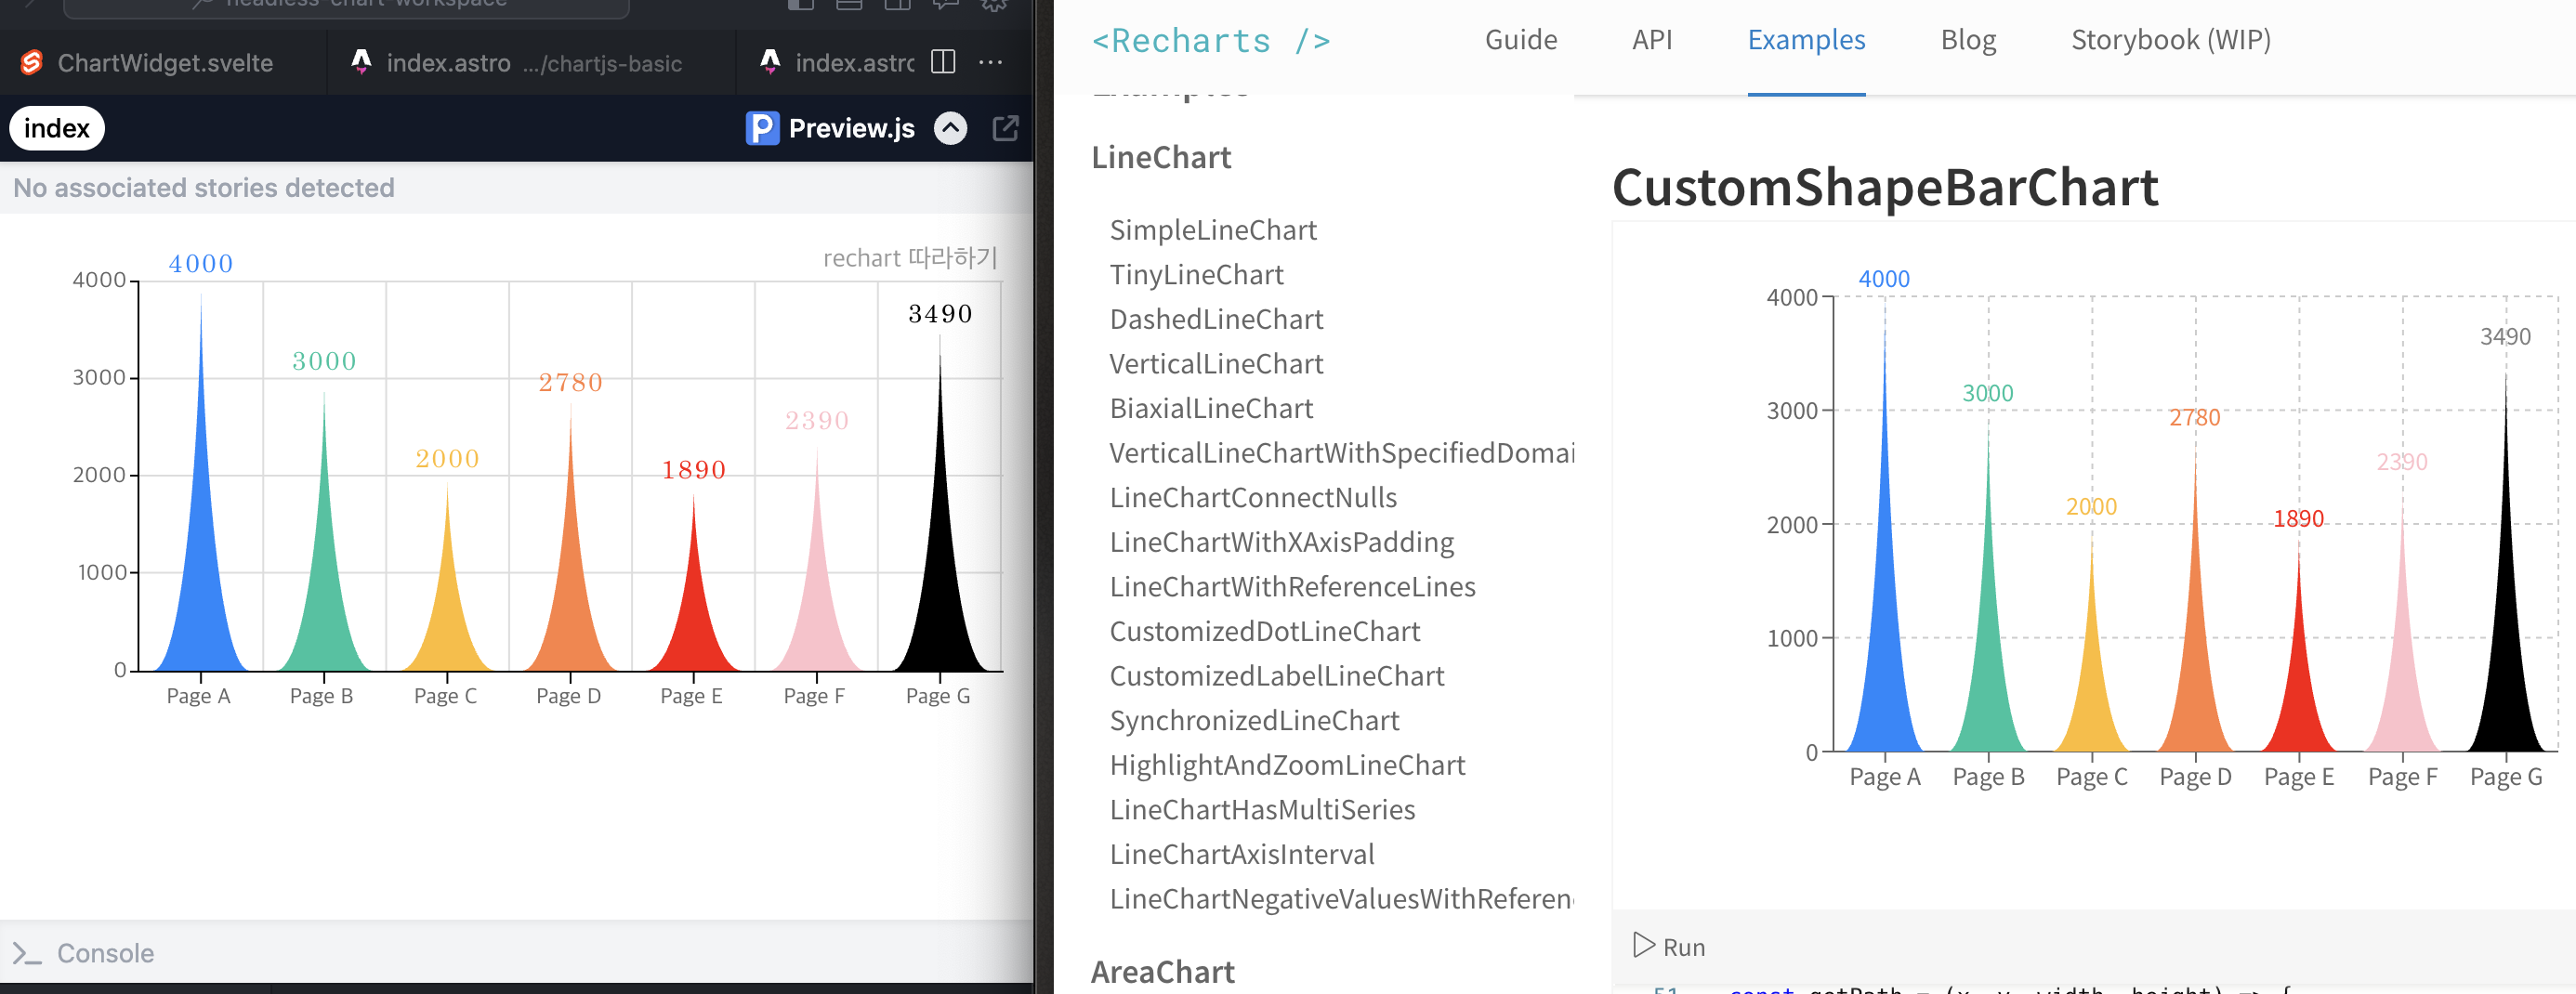Open SimpleLineChart example
2576x994 pixels.
click(1213, 230)
